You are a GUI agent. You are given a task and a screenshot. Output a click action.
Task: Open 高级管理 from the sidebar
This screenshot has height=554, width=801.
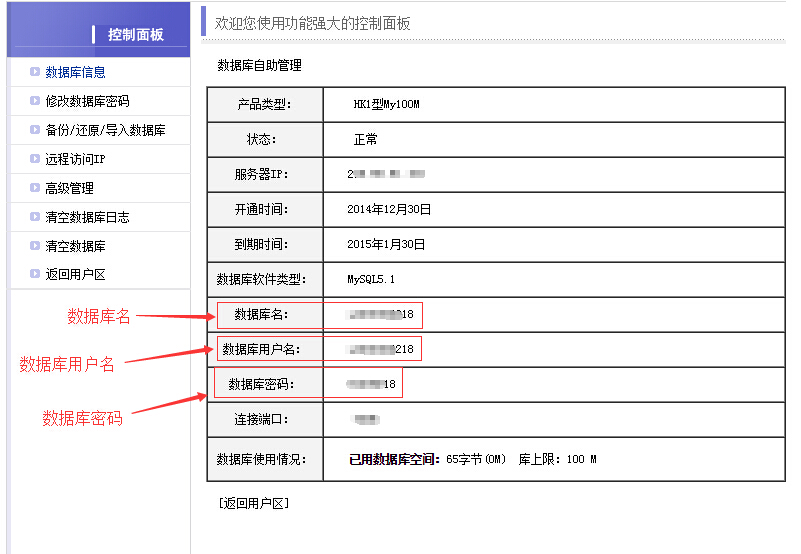pos(69,188)
